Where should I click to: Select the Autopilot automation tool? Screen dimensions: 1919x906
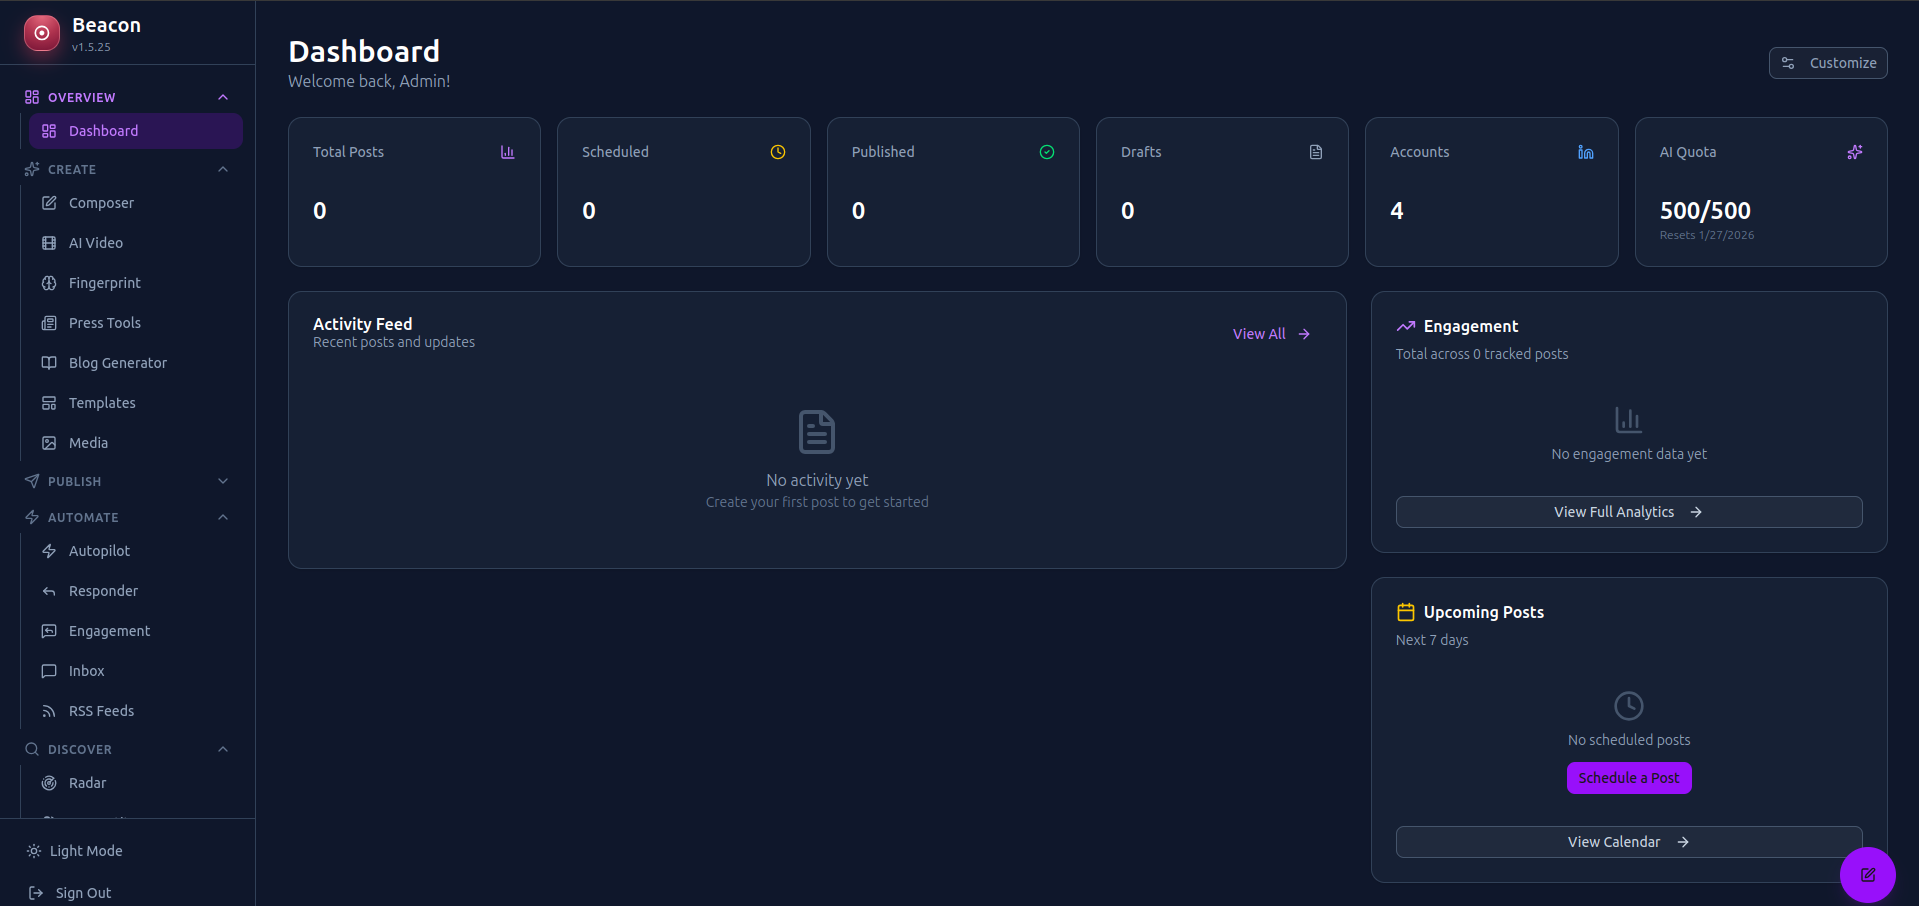(x=99, y=550)
